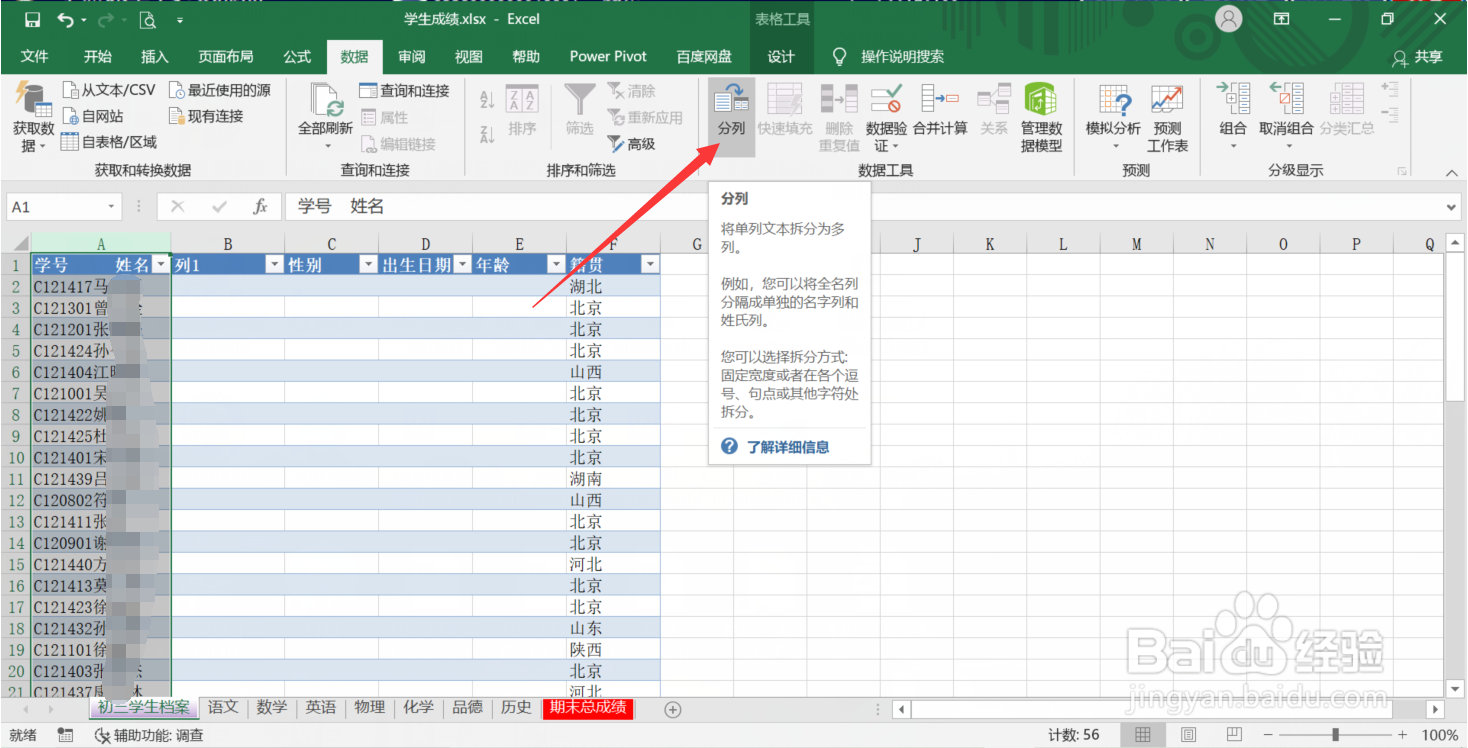Select Normal view in status bar
The width and height of the screenshot is (1468, 748).
tap(1142, 735)
